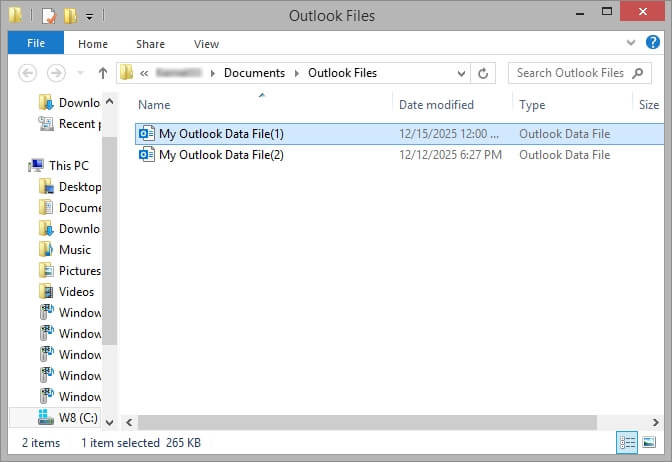
Task: Expand the breadcrumb arrow after Documents
Action: (297, 73)
